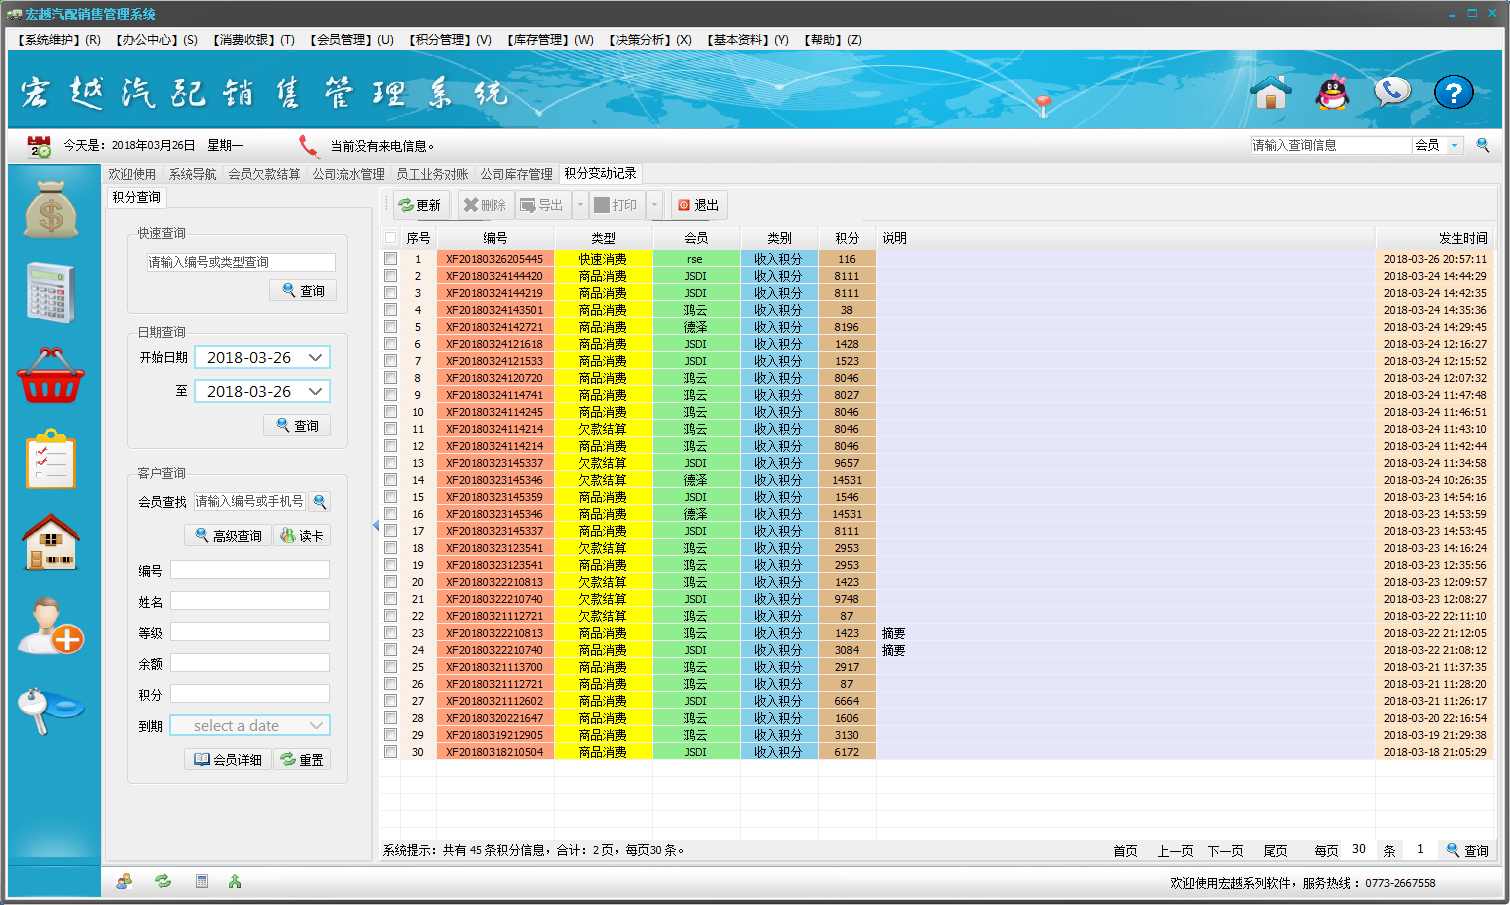The width and height of the screenshot is (1510, 905).
Task: Check the select-all checkbox in table header
Action: (390, 238)
